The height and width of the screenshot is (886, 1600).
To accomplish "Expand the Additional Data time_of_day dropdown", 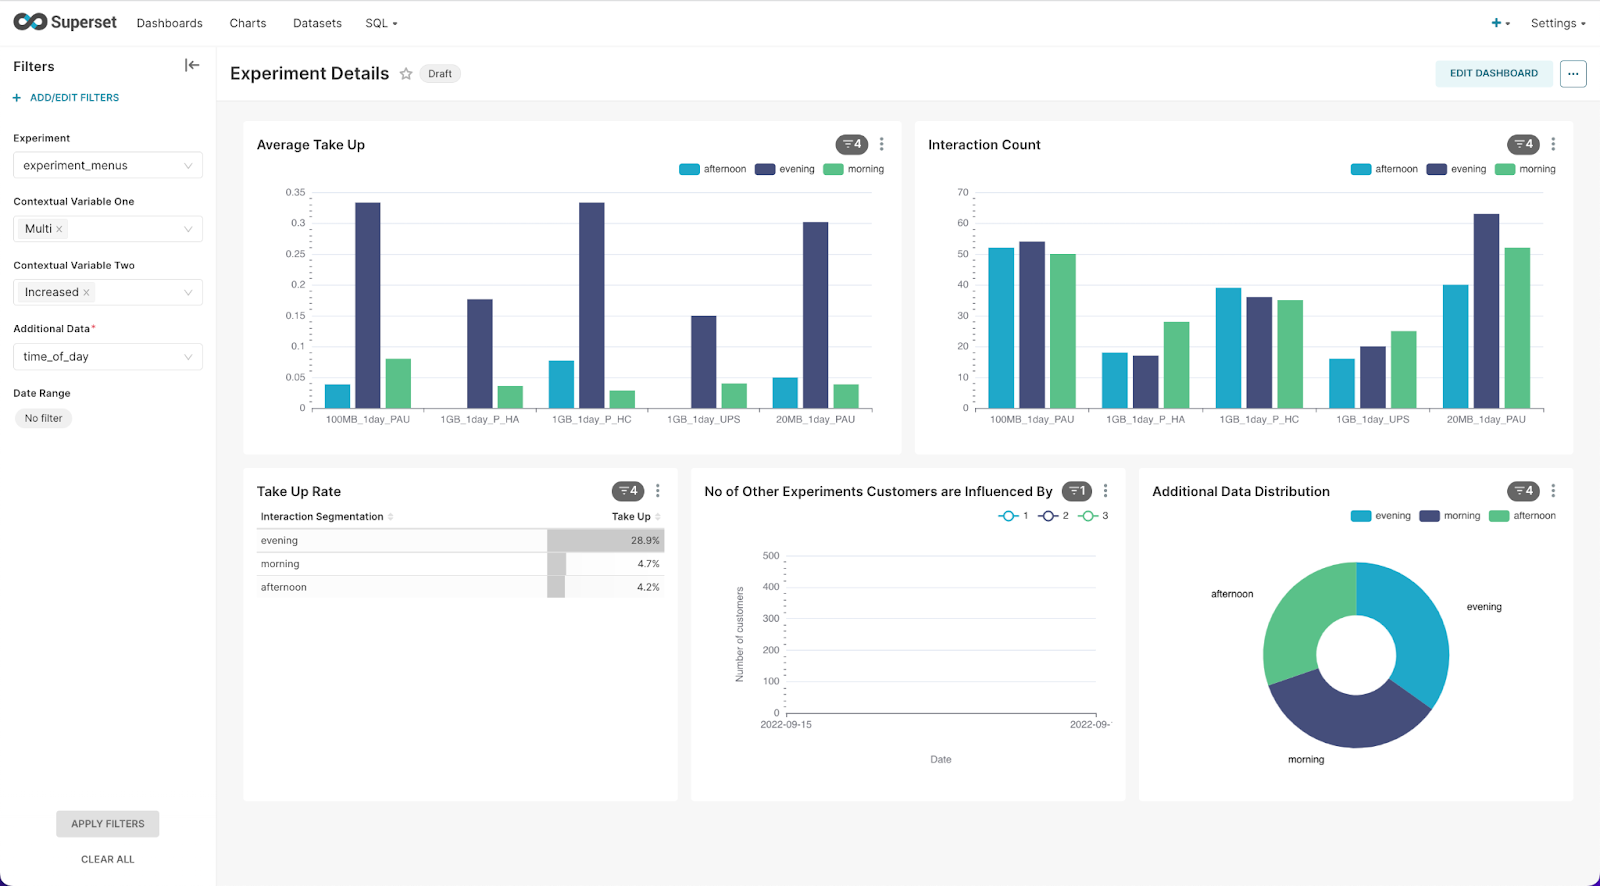I will click(108, 357).
